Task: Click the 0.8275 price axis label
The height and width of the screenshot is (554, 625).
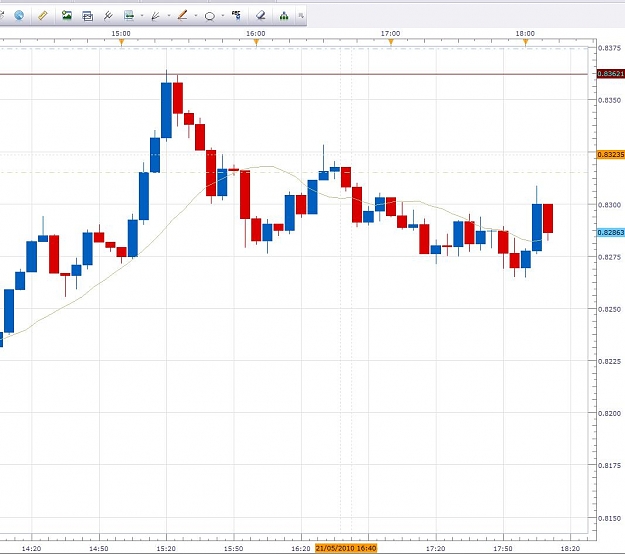Action: click(x=609, y=257)
